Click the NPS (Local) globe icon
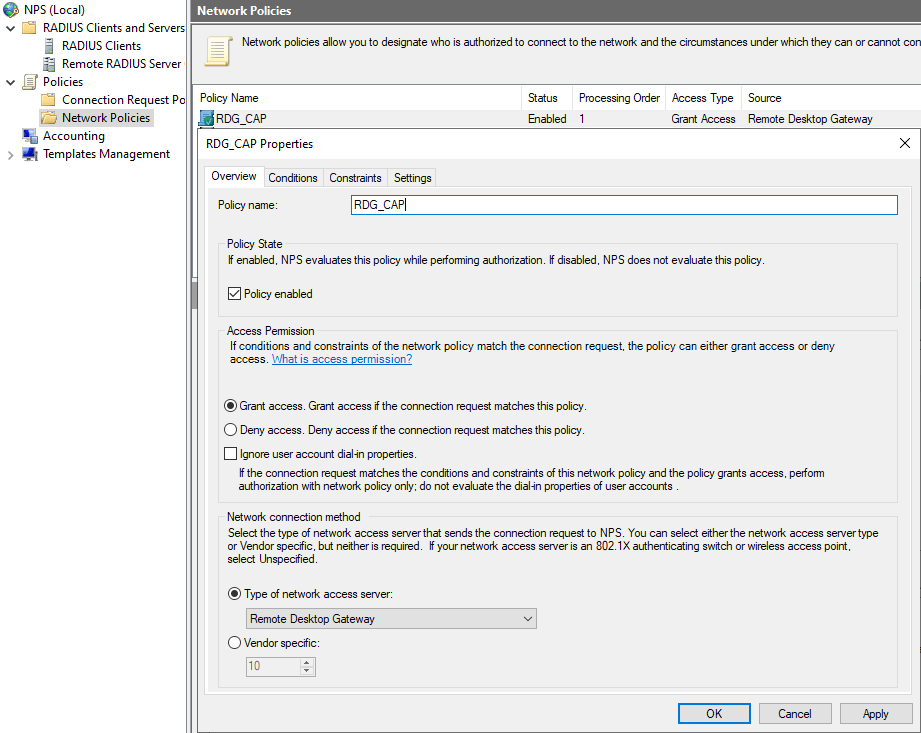Viewport: 921px width, 733px height. pyautogui.click(x=11, y=10)
